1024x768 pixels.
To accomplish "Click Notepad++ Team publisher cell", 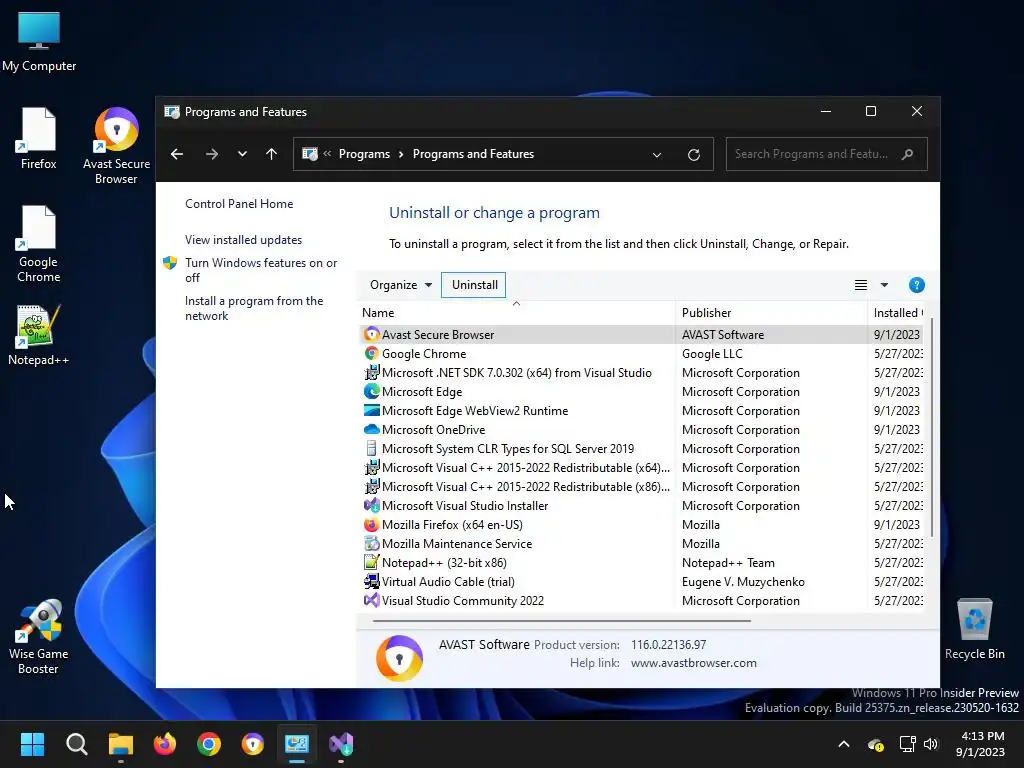I will (x=728, y=562).
